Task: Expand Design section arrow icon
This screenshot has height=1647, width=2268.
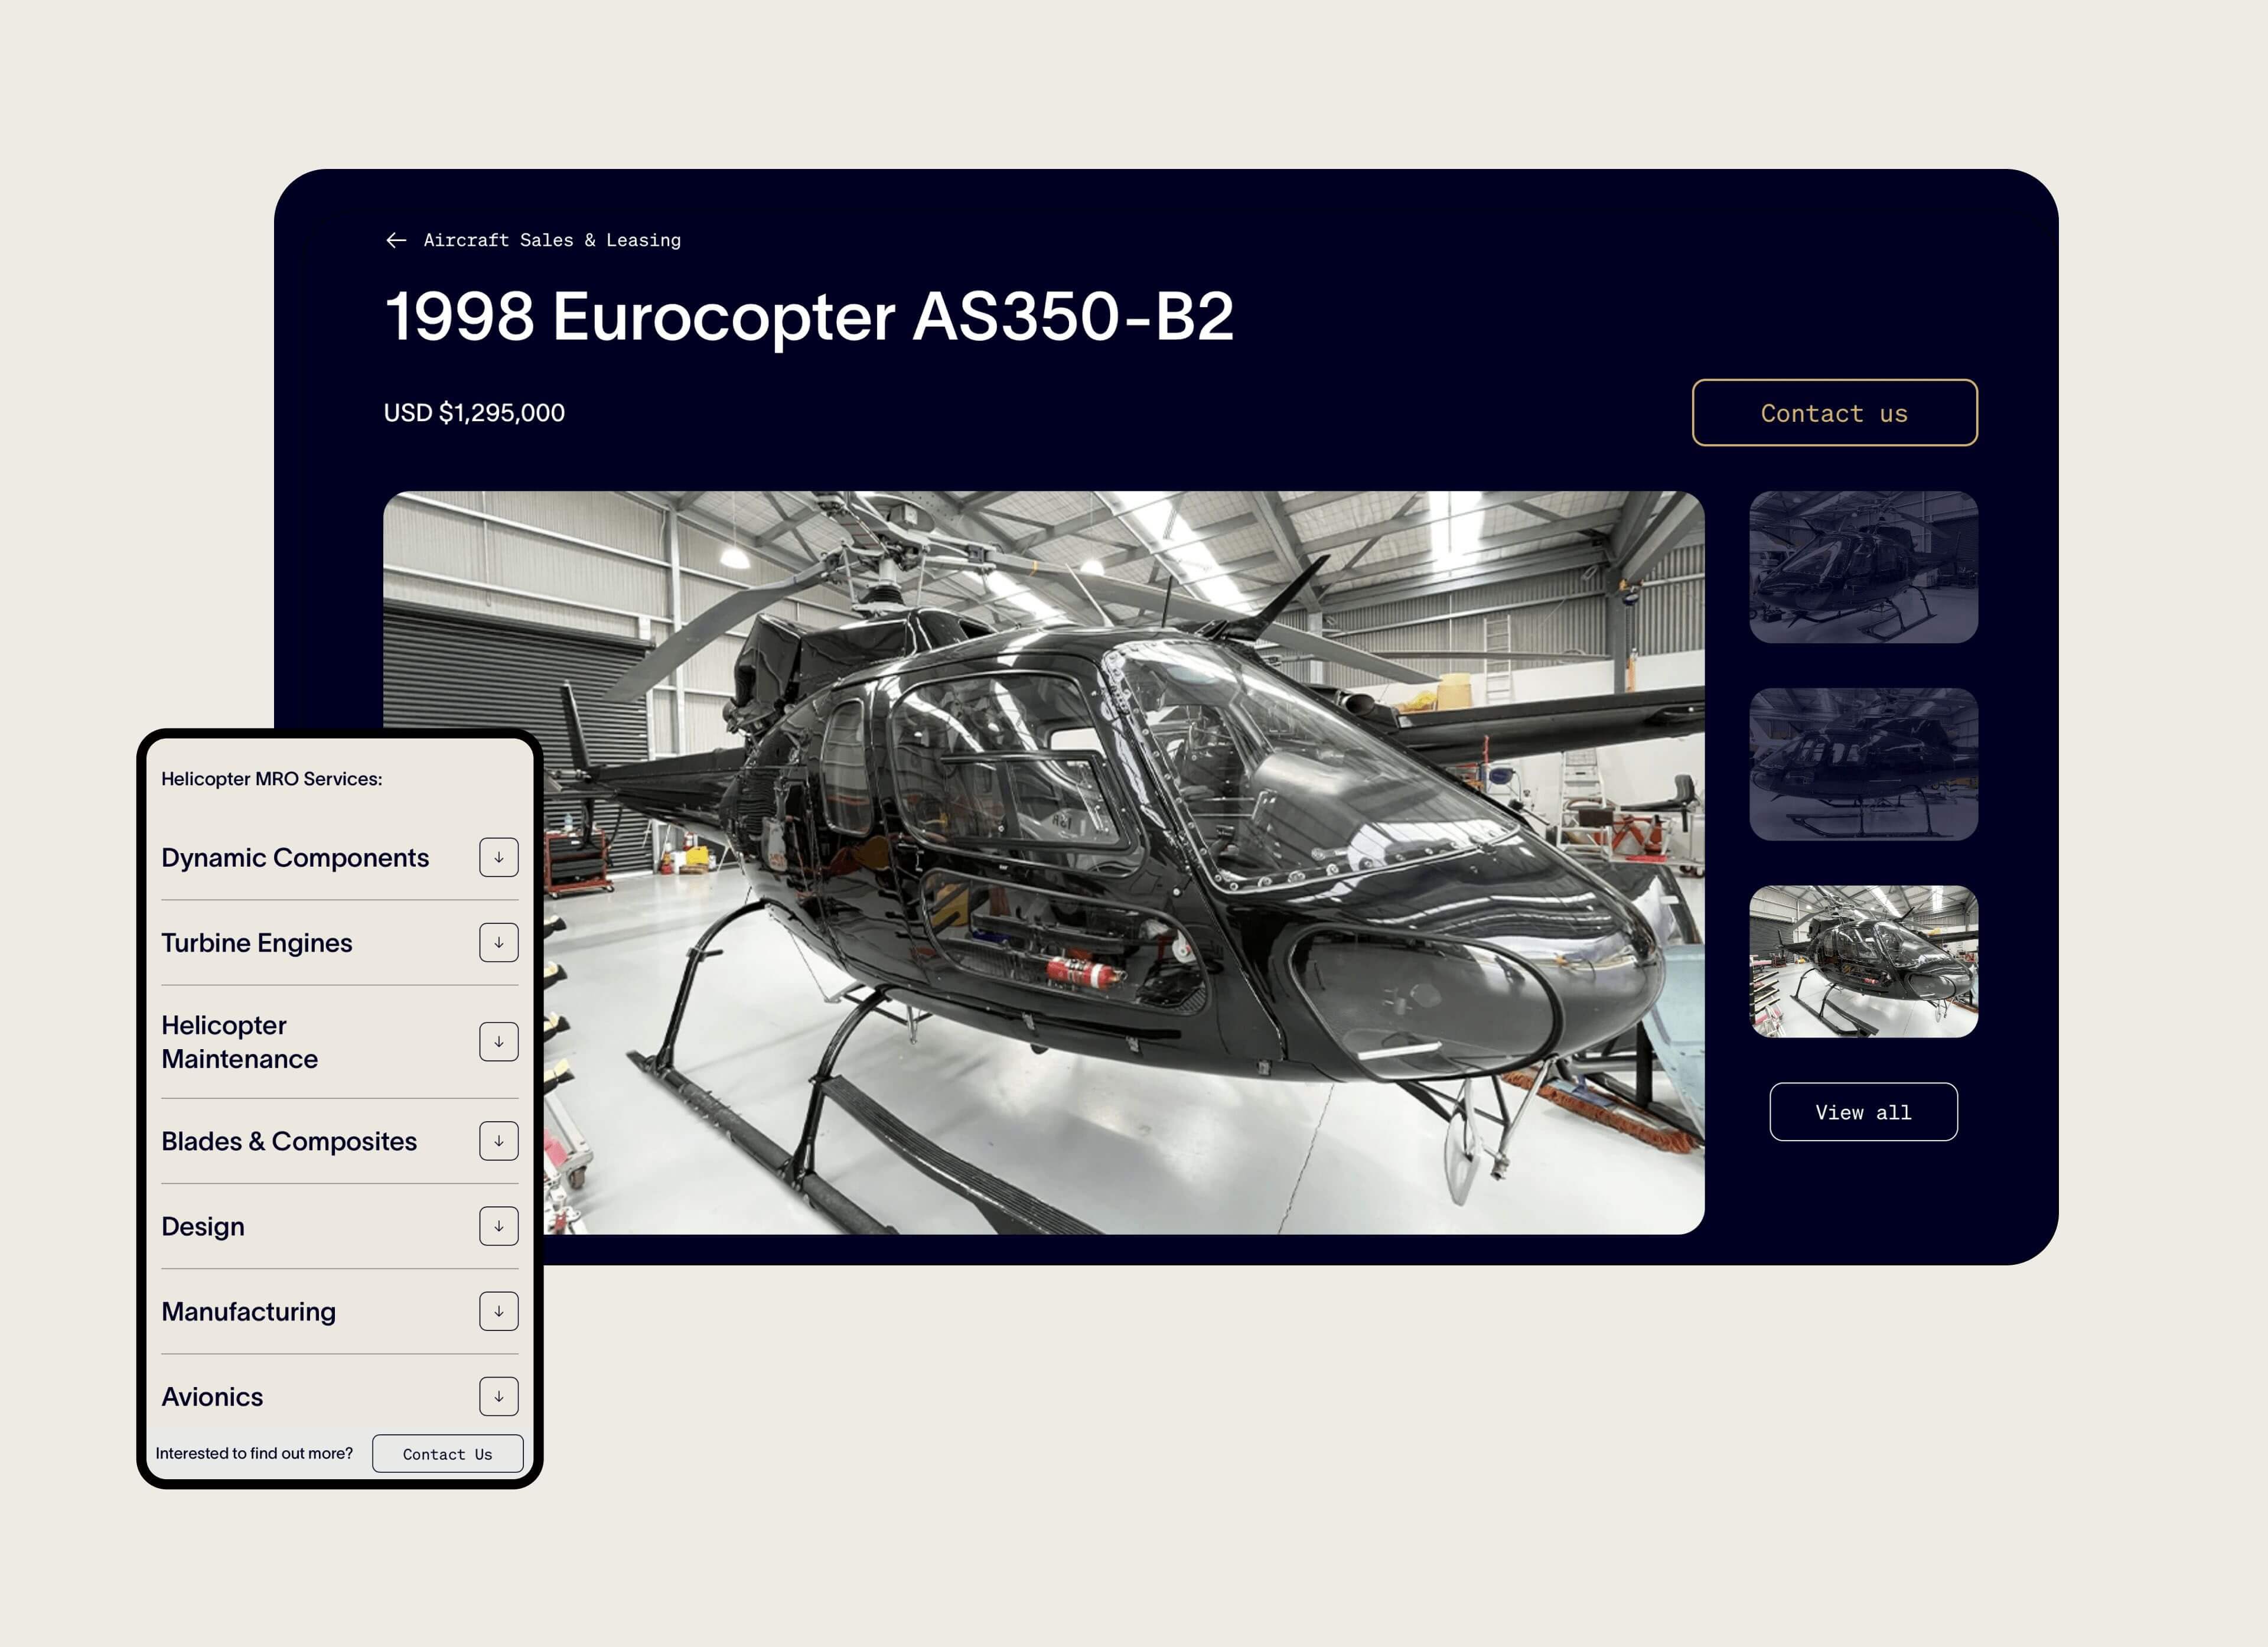Action: (x=498, y=1227)
